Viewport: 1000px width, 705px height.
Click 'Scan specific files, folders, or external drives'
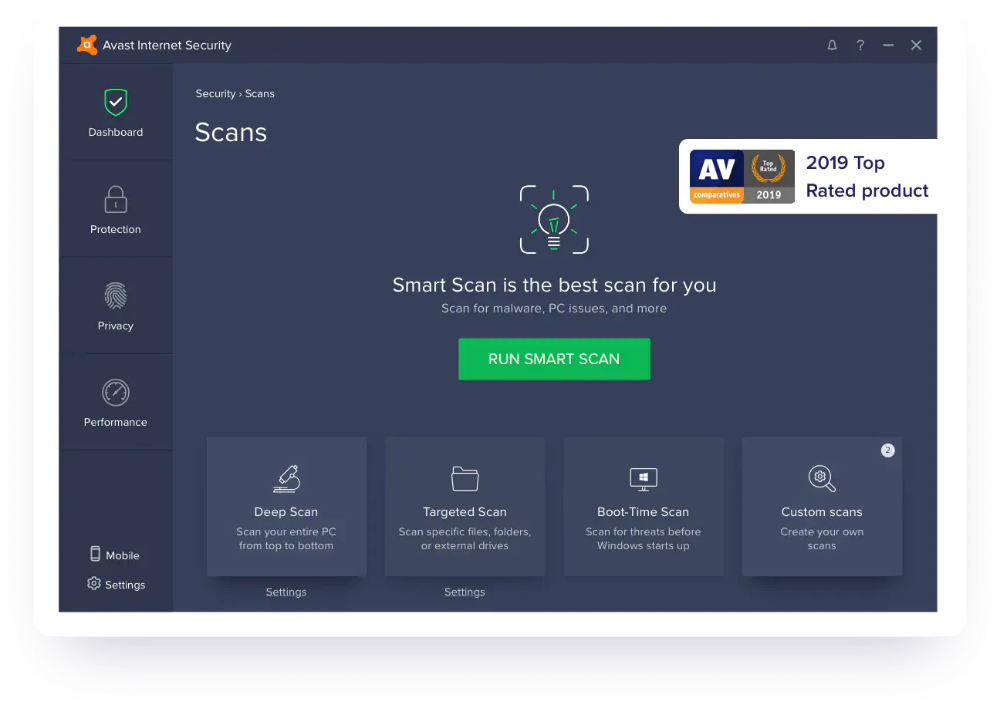coord(464,538)
